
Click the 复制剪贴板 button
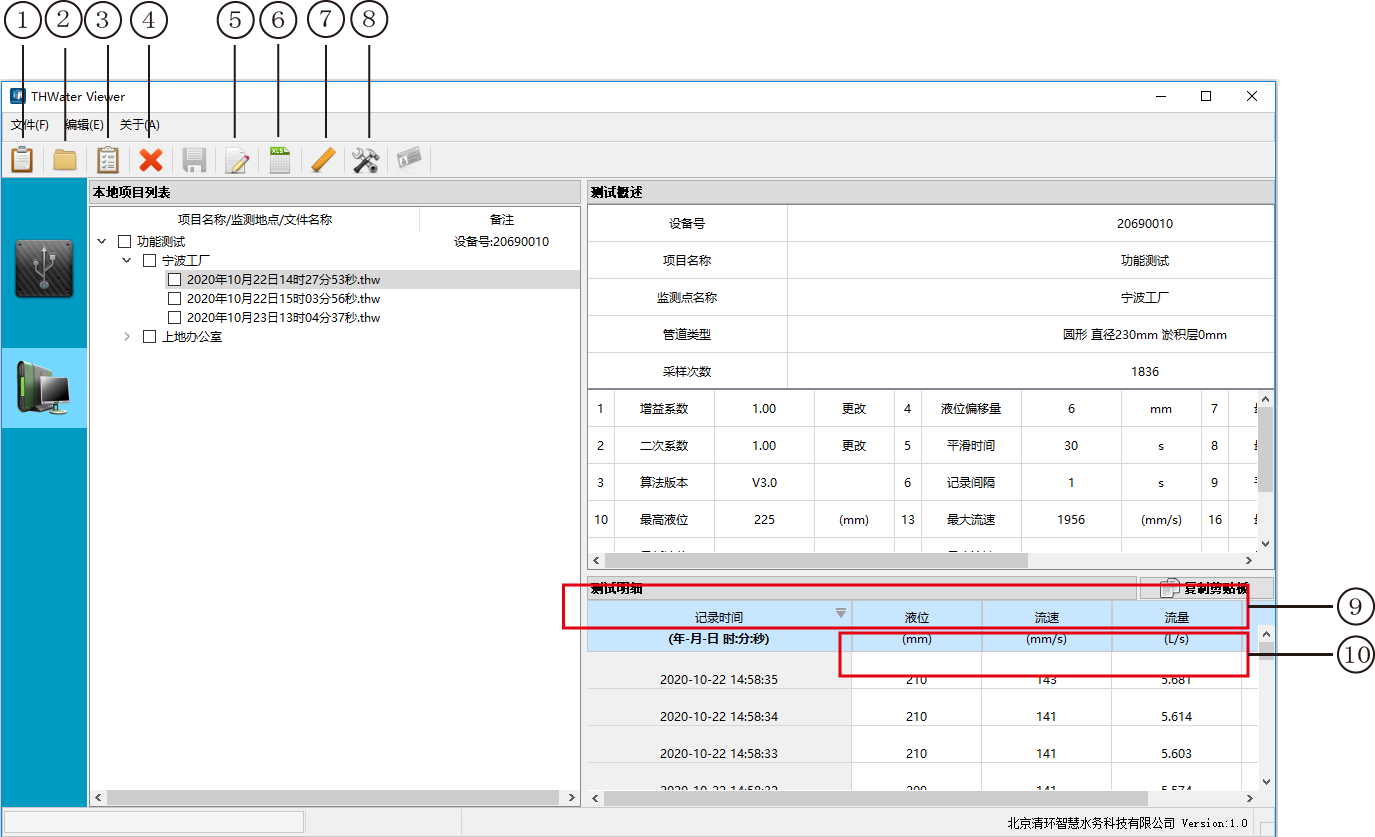coord(1207,588)
